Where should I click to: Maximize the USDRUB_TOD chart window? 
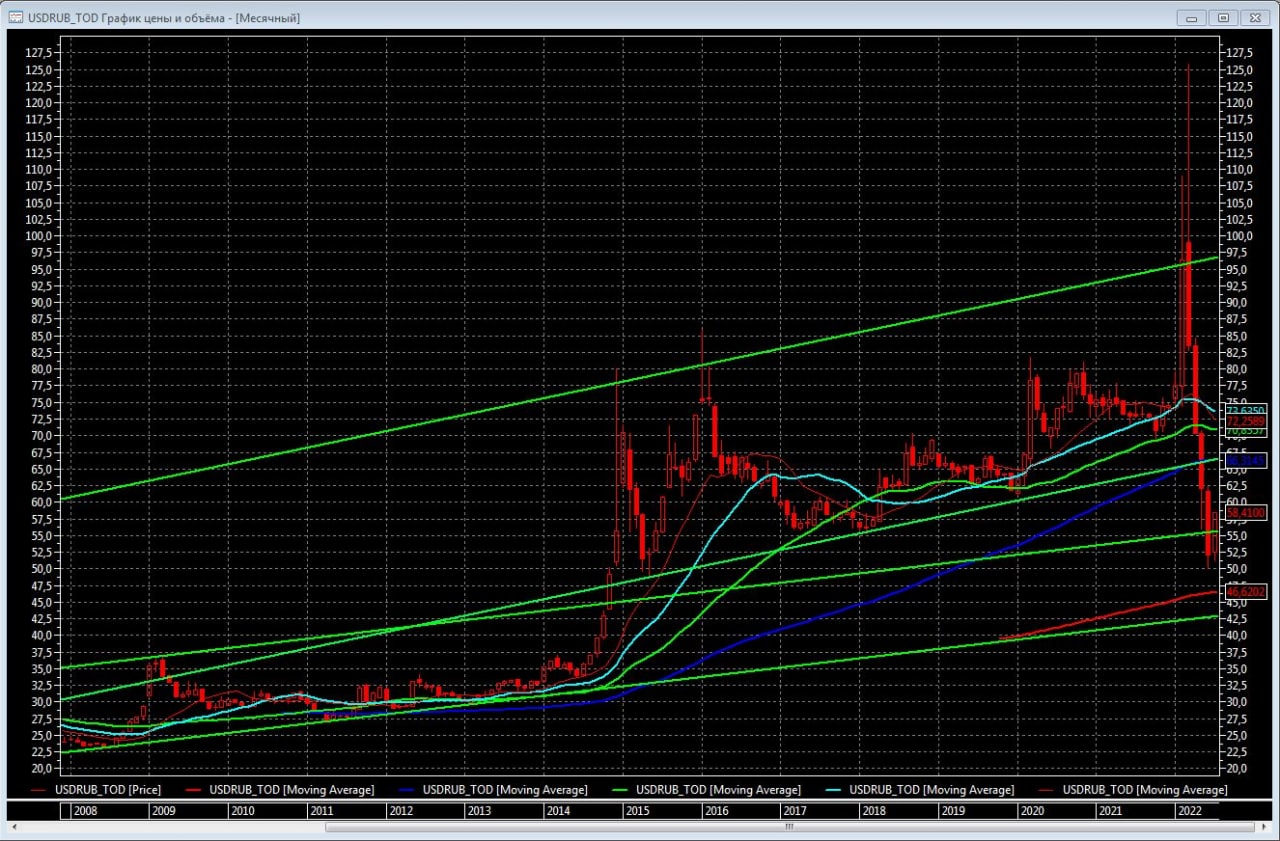pos(1223,17)
